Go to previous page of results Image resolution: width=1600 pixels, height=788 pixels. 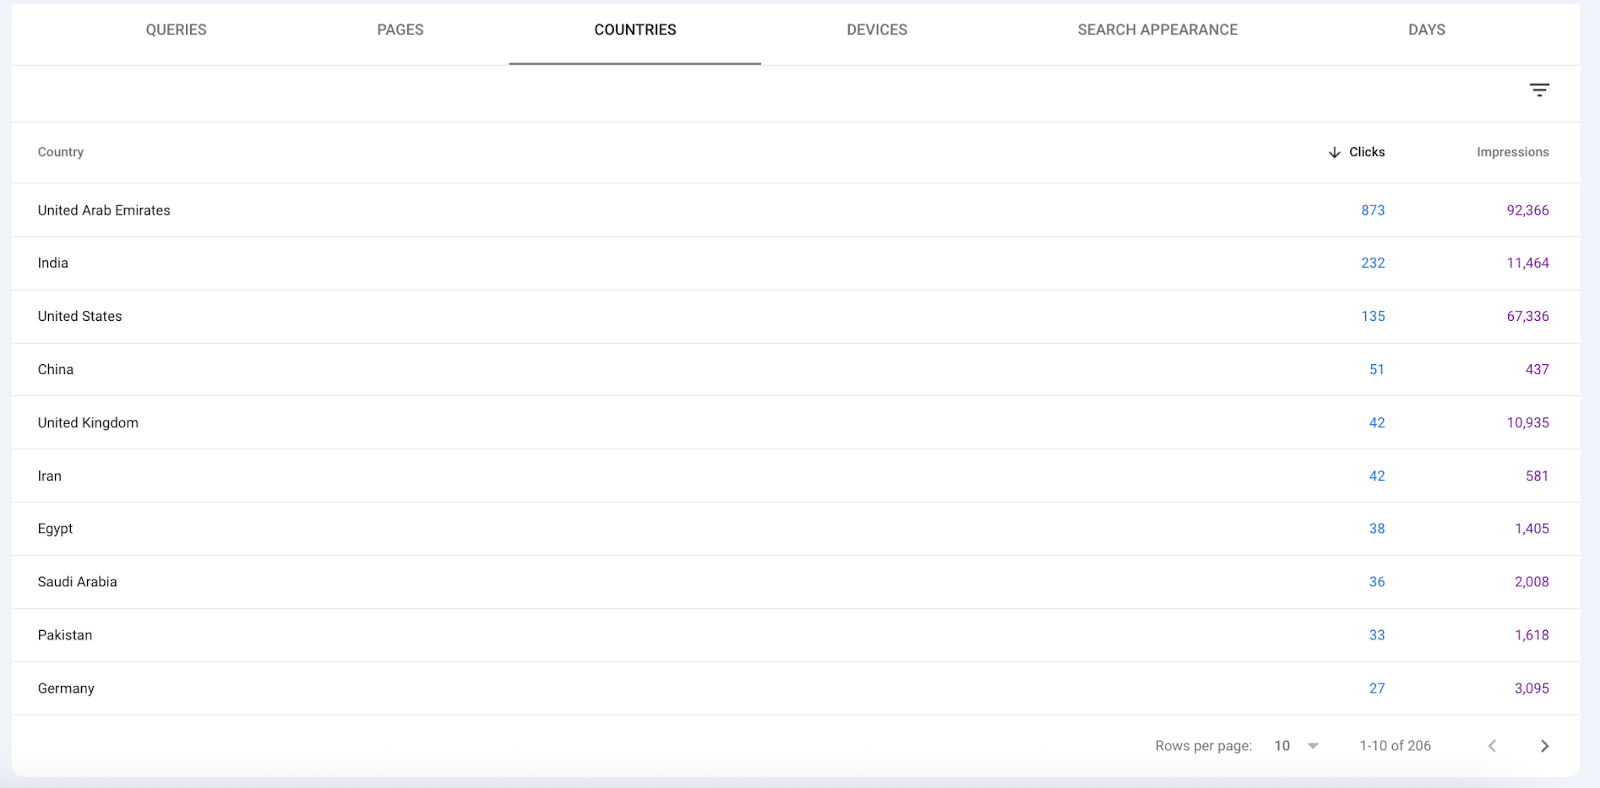pyautogui.click(x=1492, y=746)
